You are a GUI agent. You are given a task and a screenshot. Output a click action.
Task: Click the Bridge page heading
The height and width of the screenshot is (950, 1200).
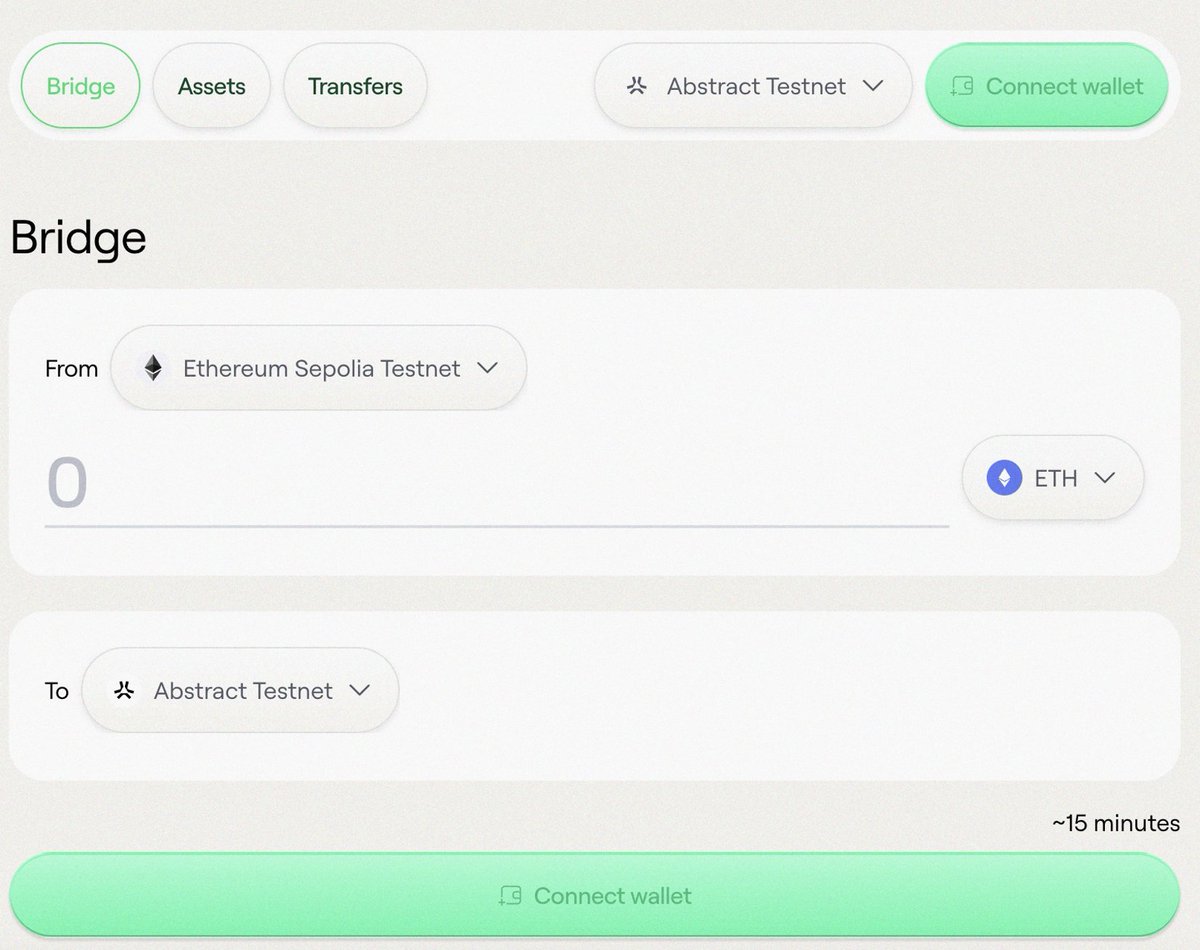click(x=78, y=238)
